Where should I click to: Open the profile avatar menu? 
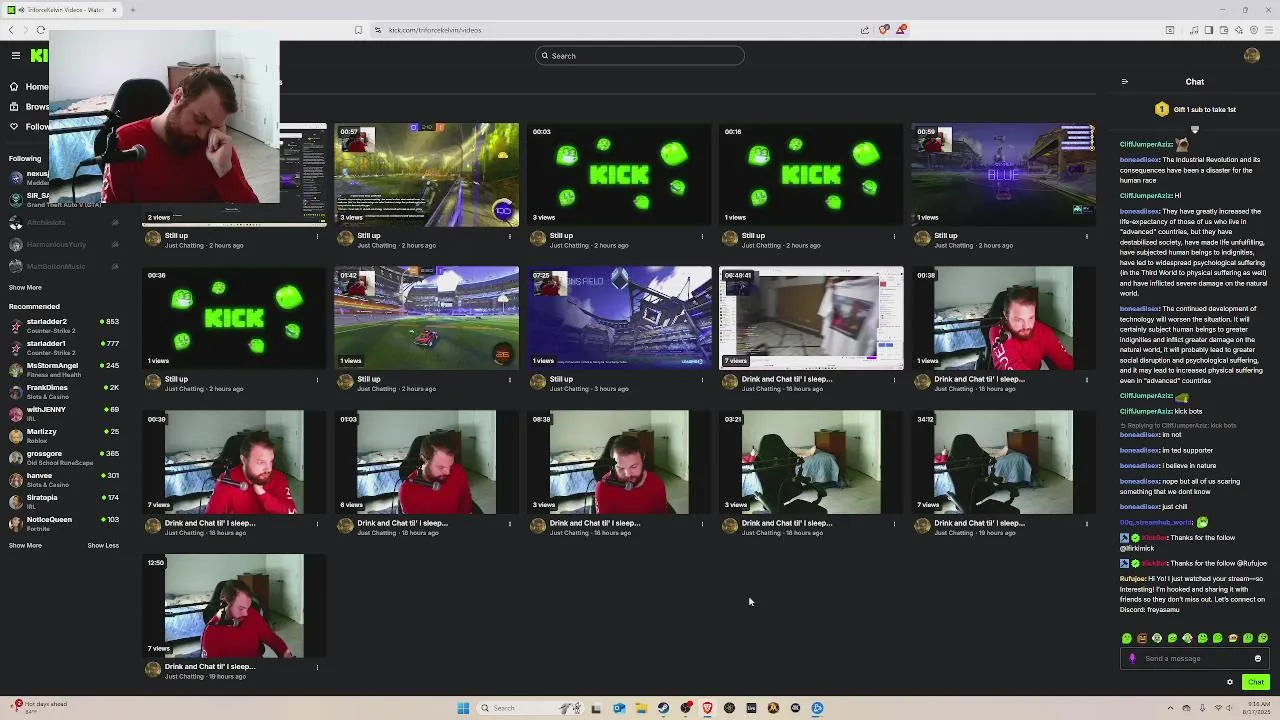[x=1252, y=56]
